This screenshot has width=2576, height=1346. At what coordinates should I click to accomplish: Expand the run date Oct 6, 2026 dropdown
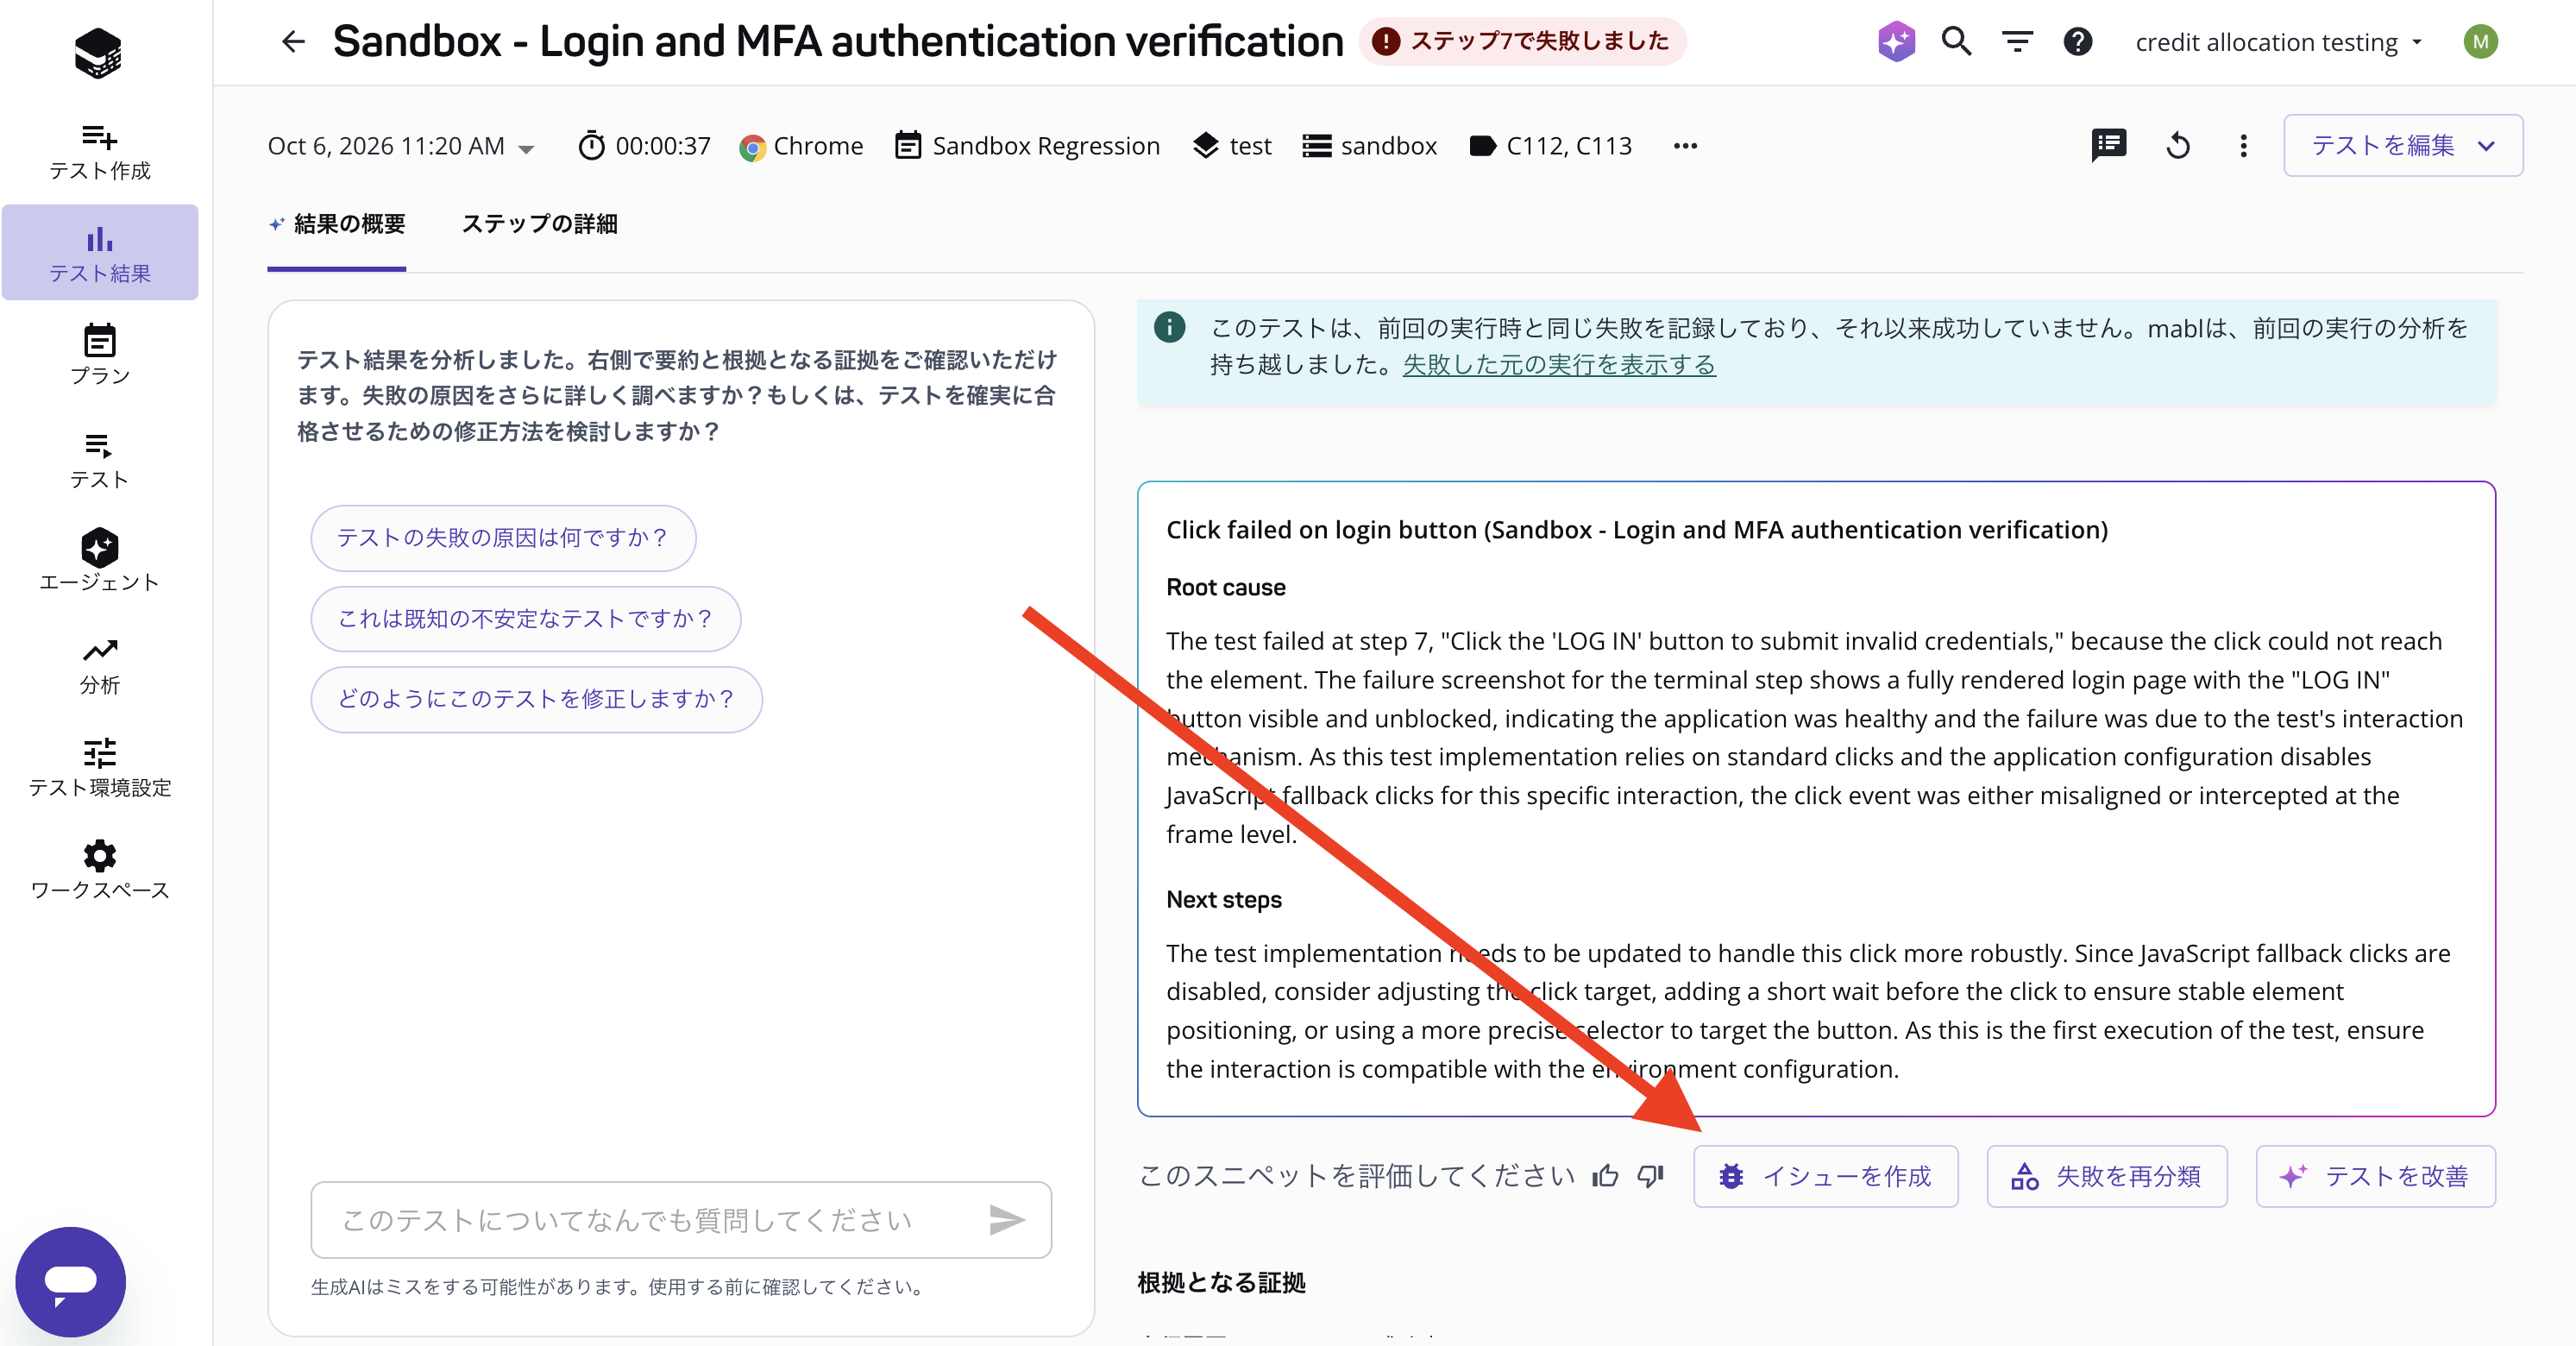click(x=401, y=146)
